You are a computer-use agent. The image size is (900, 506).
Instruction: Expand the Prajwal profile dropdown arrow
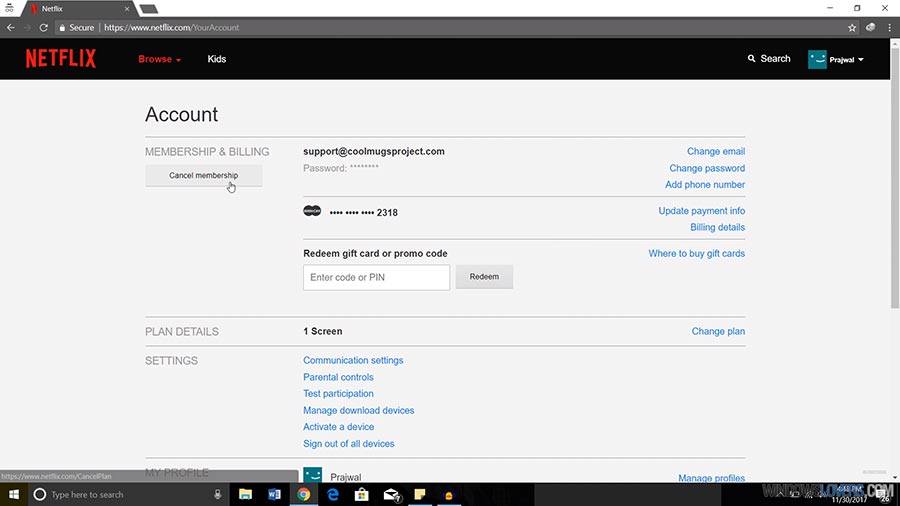pos(860,60)
